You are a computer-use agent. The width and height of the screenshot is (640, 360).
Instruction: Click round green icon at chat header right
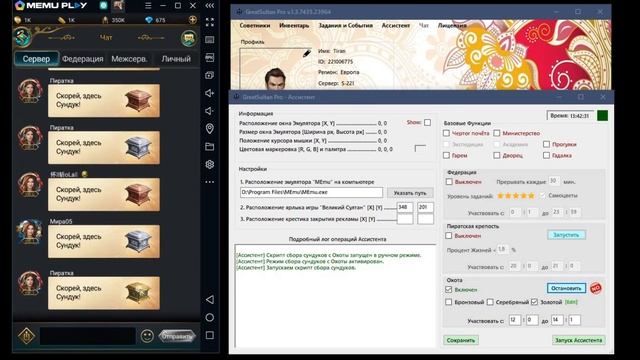pos(188,38)
